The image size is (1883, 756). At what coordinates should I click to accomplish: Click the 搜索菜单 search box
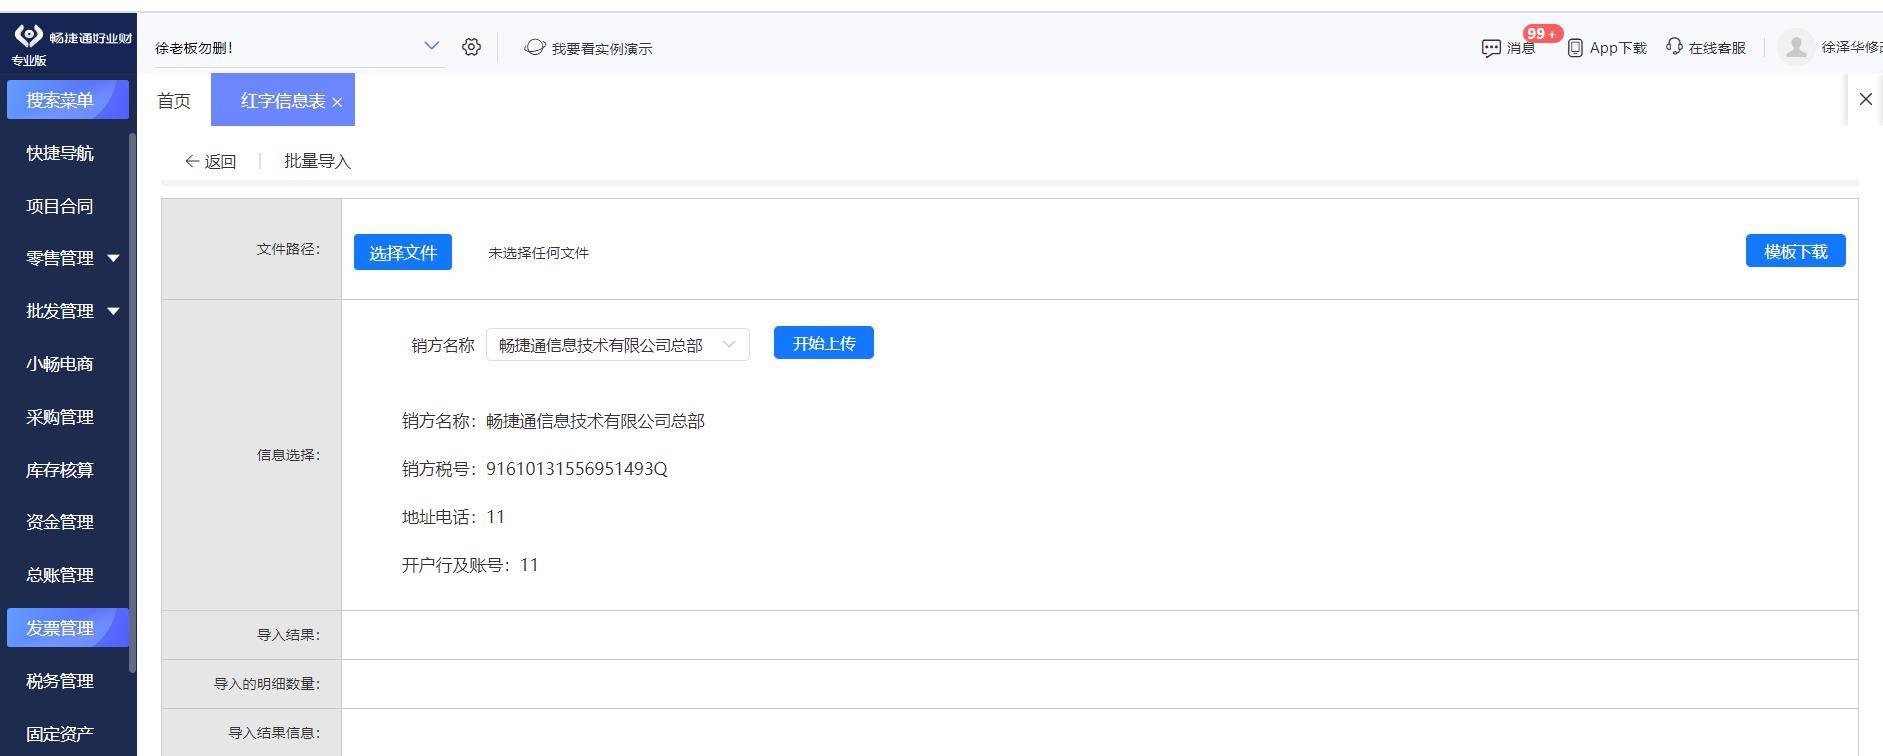pyautogui.click(x=67, y=100)
